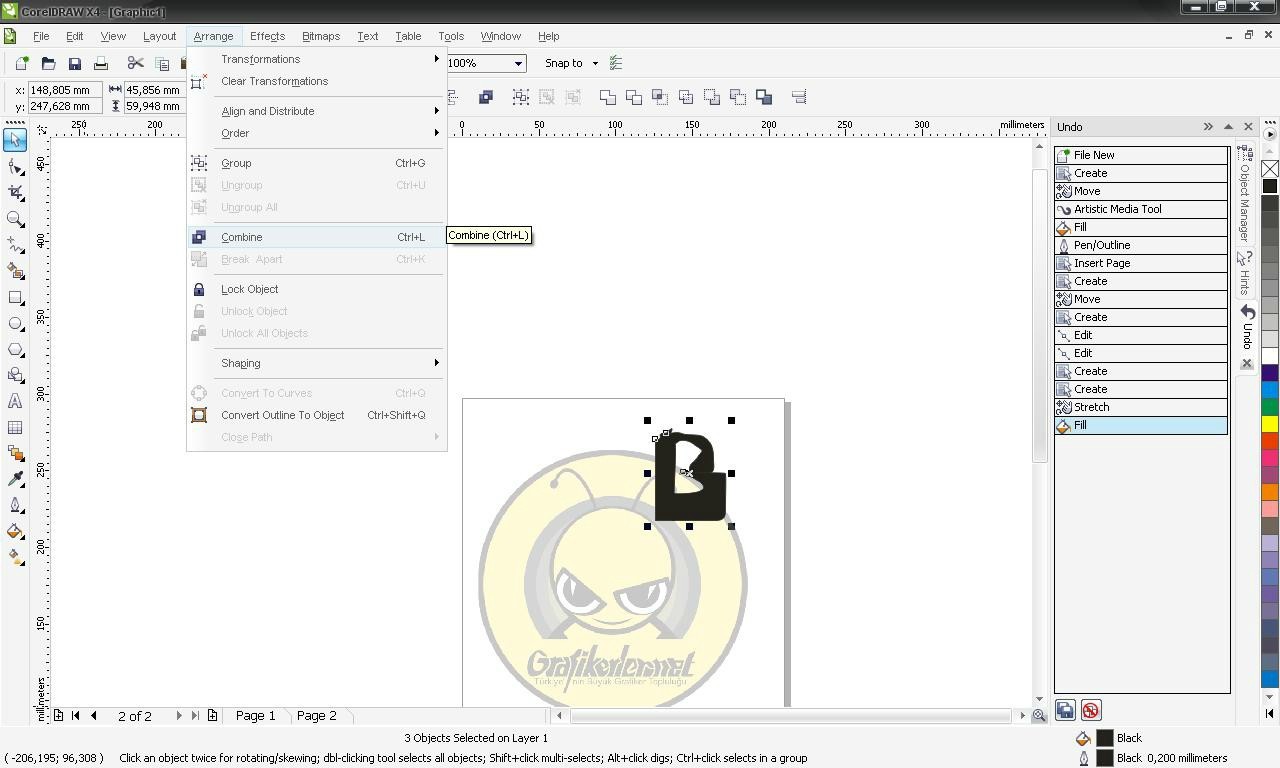Select the Artistic Media Tool undo step
Screen dimensions: 1280x768
(x=1141, y=209)
